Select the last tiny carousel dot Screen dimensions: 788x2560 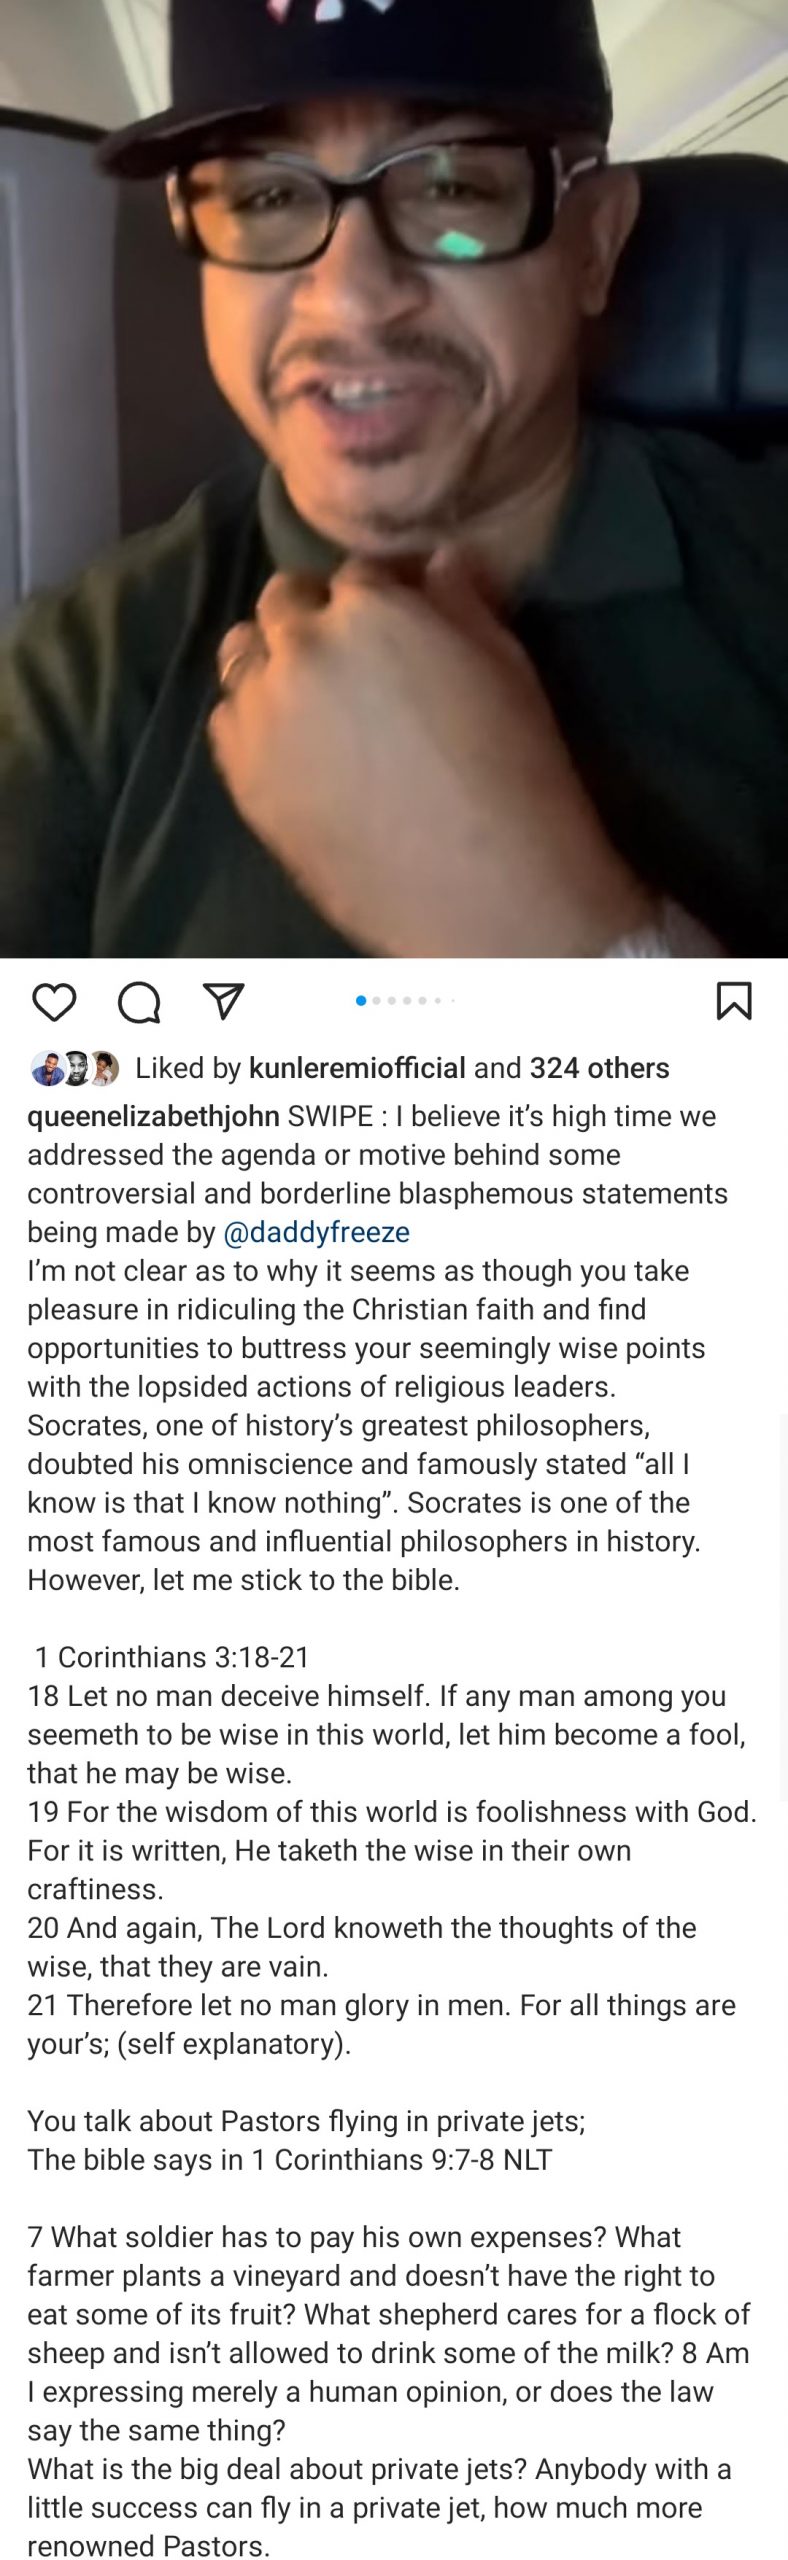(452, 1000)
